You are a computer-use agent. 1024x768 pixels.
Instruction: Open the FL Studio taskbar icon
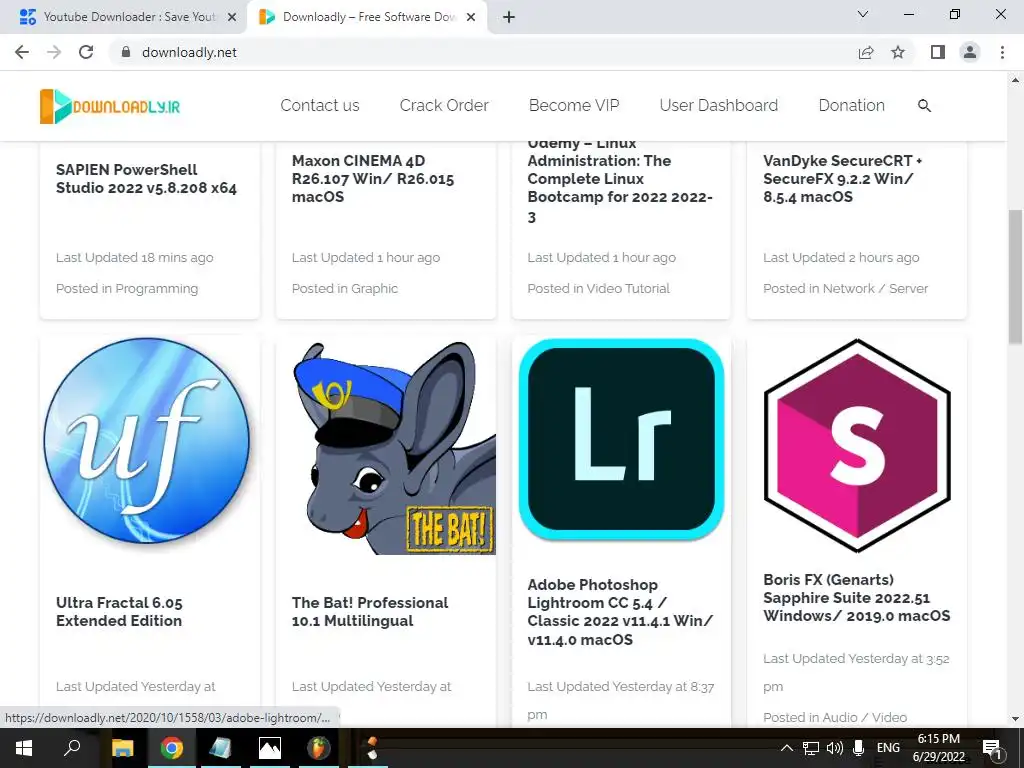(x=319, y=748)
